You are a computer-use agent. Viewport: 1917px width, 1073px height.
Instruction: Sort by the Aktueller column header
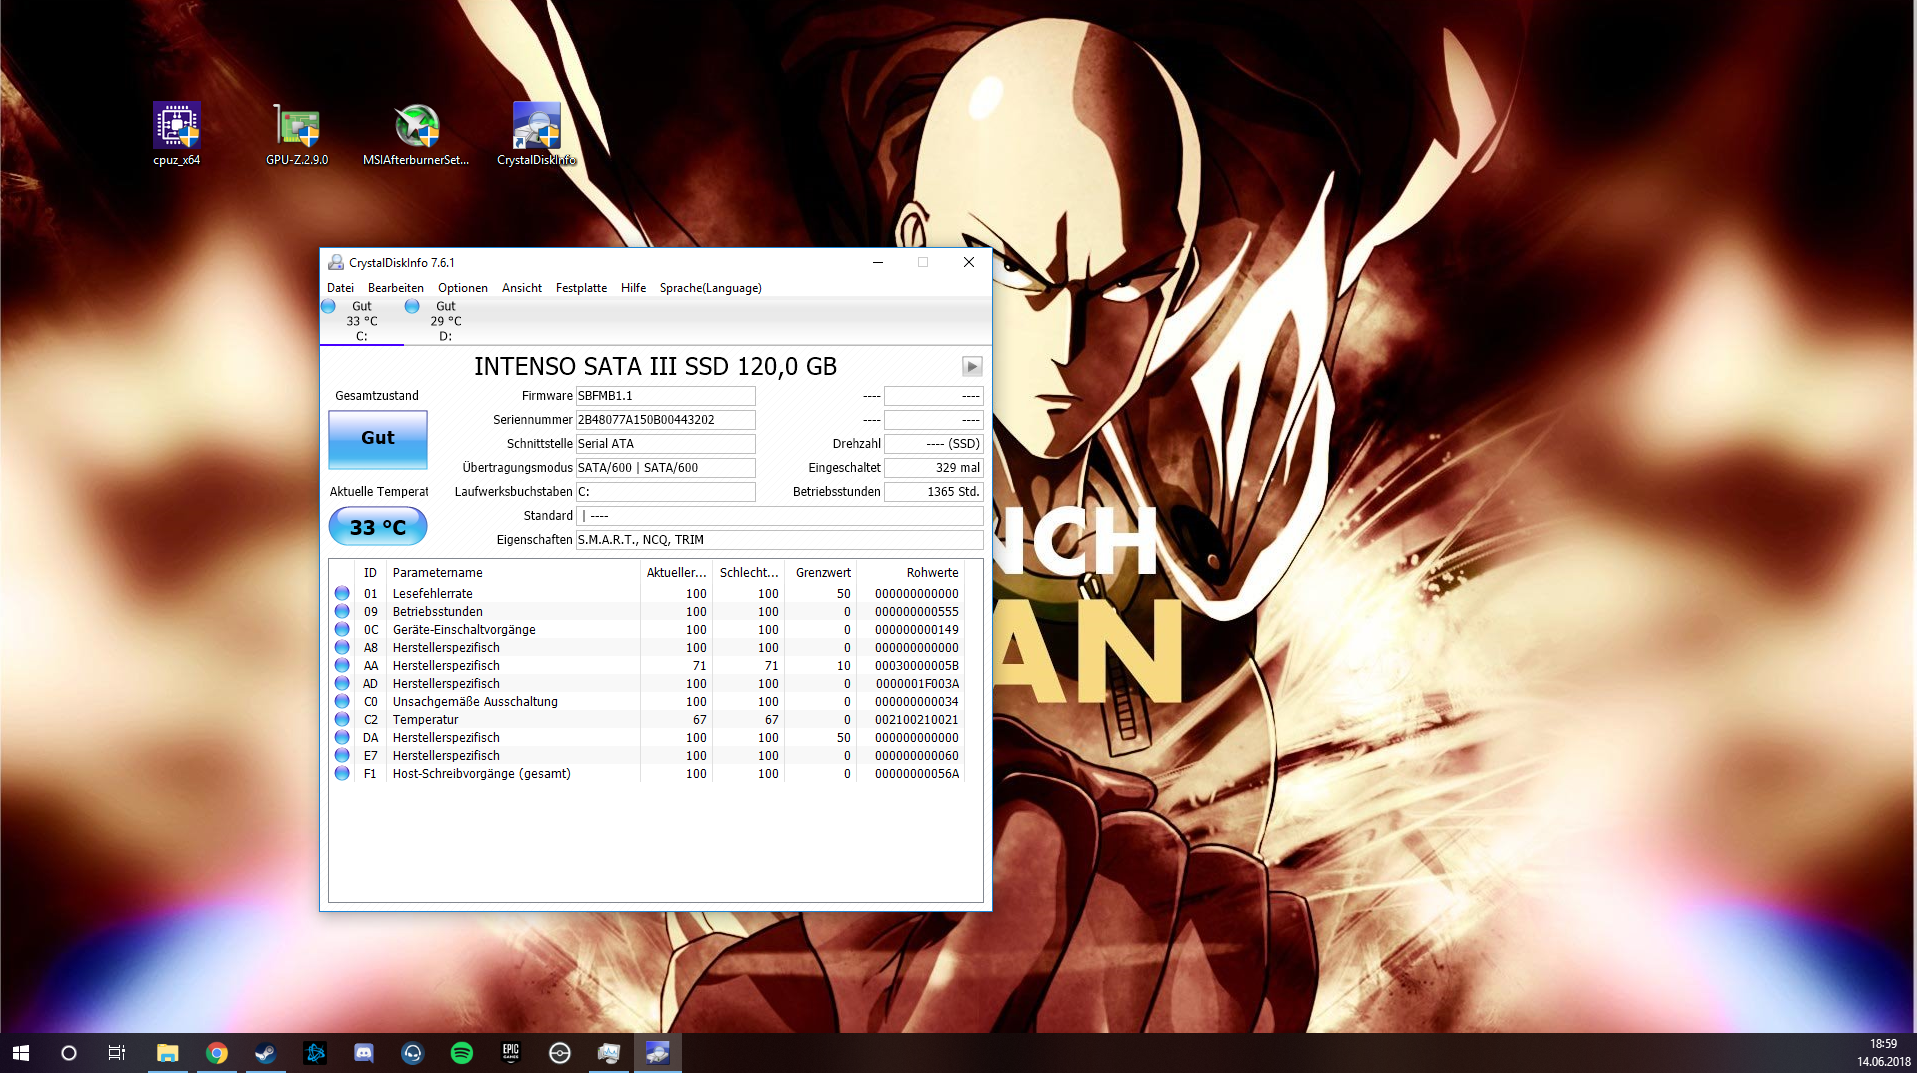click(x=676, y=573)
